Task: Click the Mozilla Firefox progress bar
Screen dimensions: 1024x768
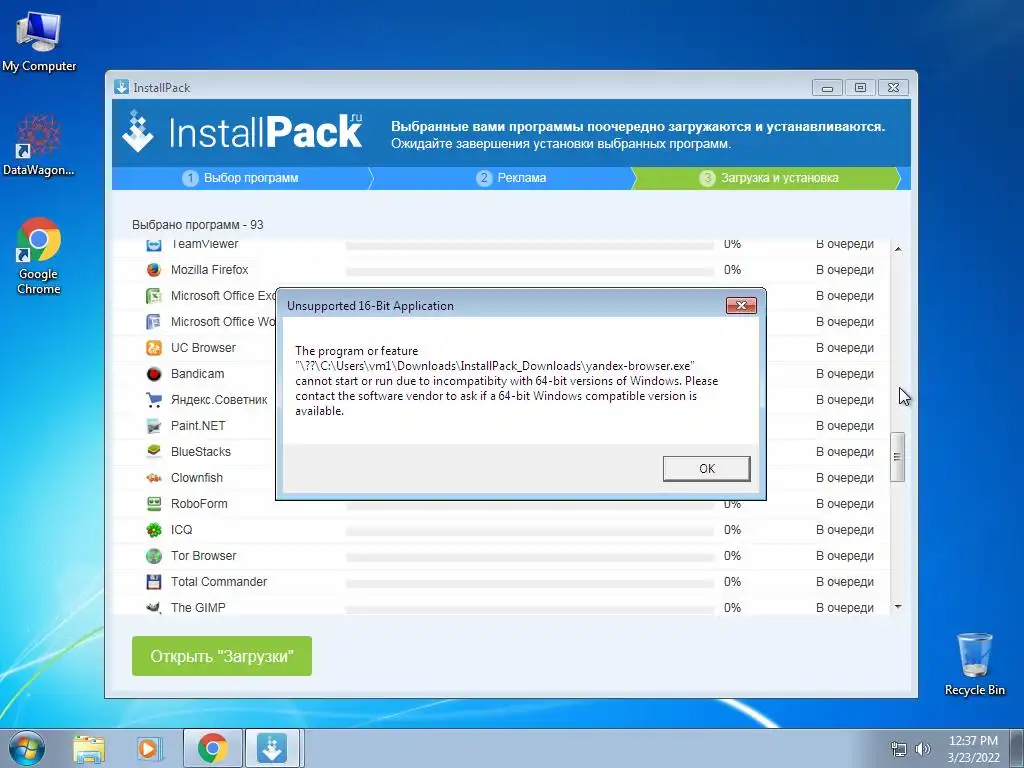Action: (x=530, y=271)
